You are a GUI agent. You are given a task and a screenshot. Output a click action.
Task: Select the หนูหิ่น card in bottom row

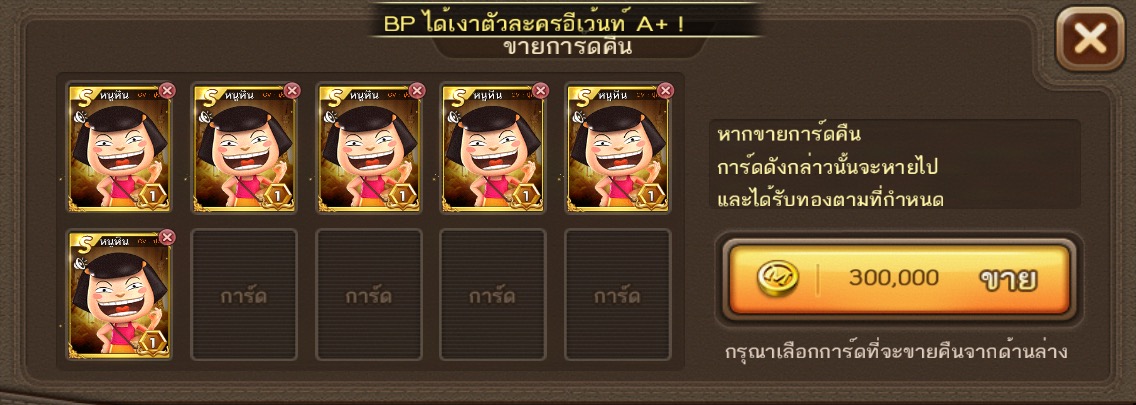click(120, 296)
